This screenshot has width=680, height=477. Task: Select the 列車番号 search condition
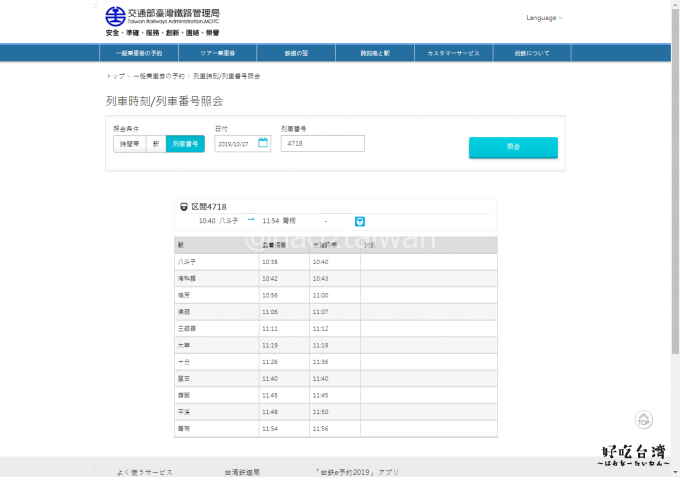click(185, 144)
